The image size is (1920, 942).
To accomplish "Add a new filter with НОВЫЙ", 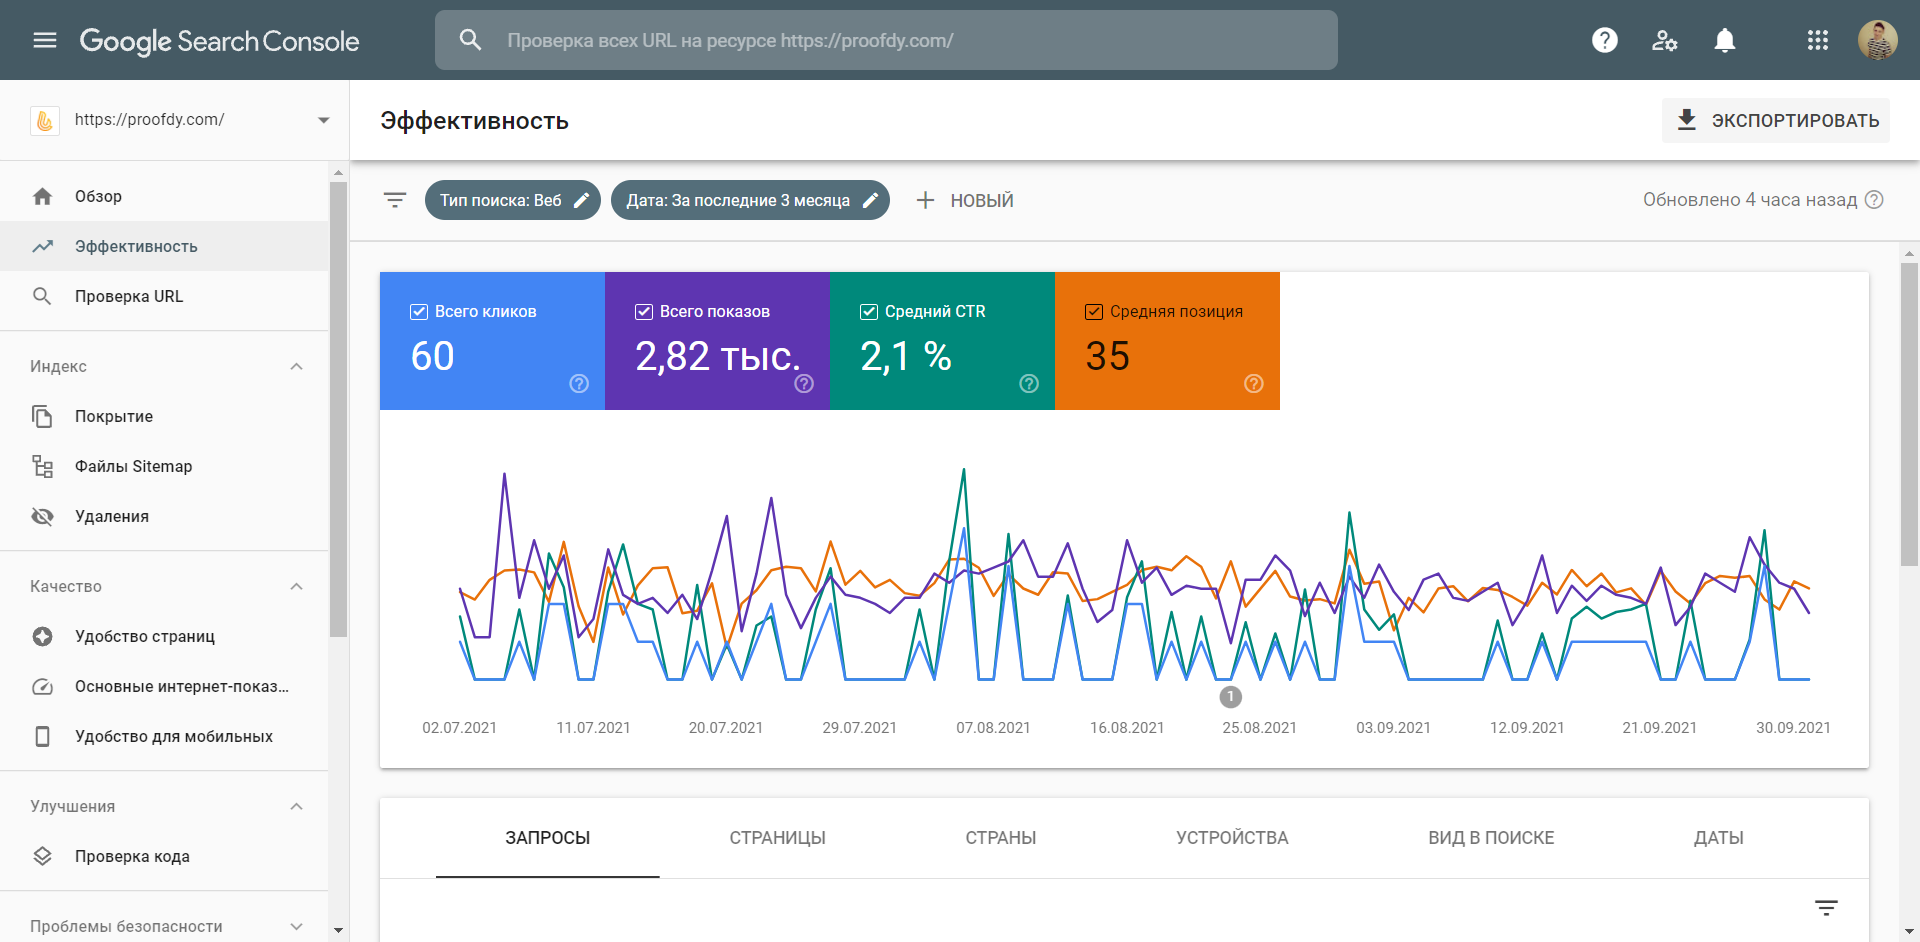I will (x=965, y=200).
